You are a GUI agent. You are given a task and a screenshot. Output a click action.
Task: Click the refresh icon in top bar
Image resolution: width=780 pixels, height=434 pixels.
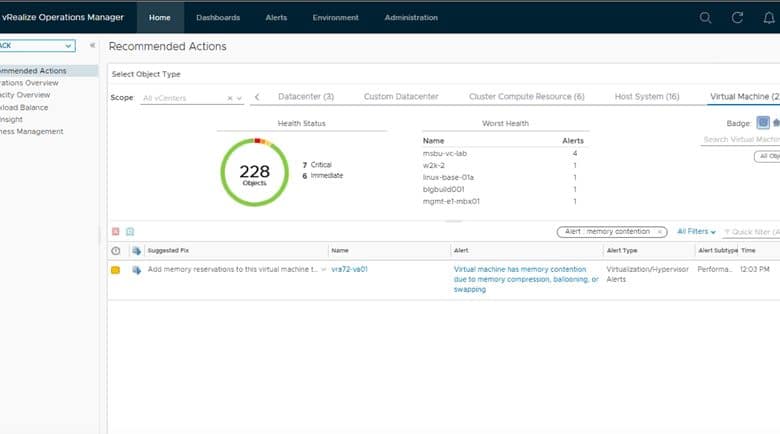pyautogui.click(x=737, y=18)
